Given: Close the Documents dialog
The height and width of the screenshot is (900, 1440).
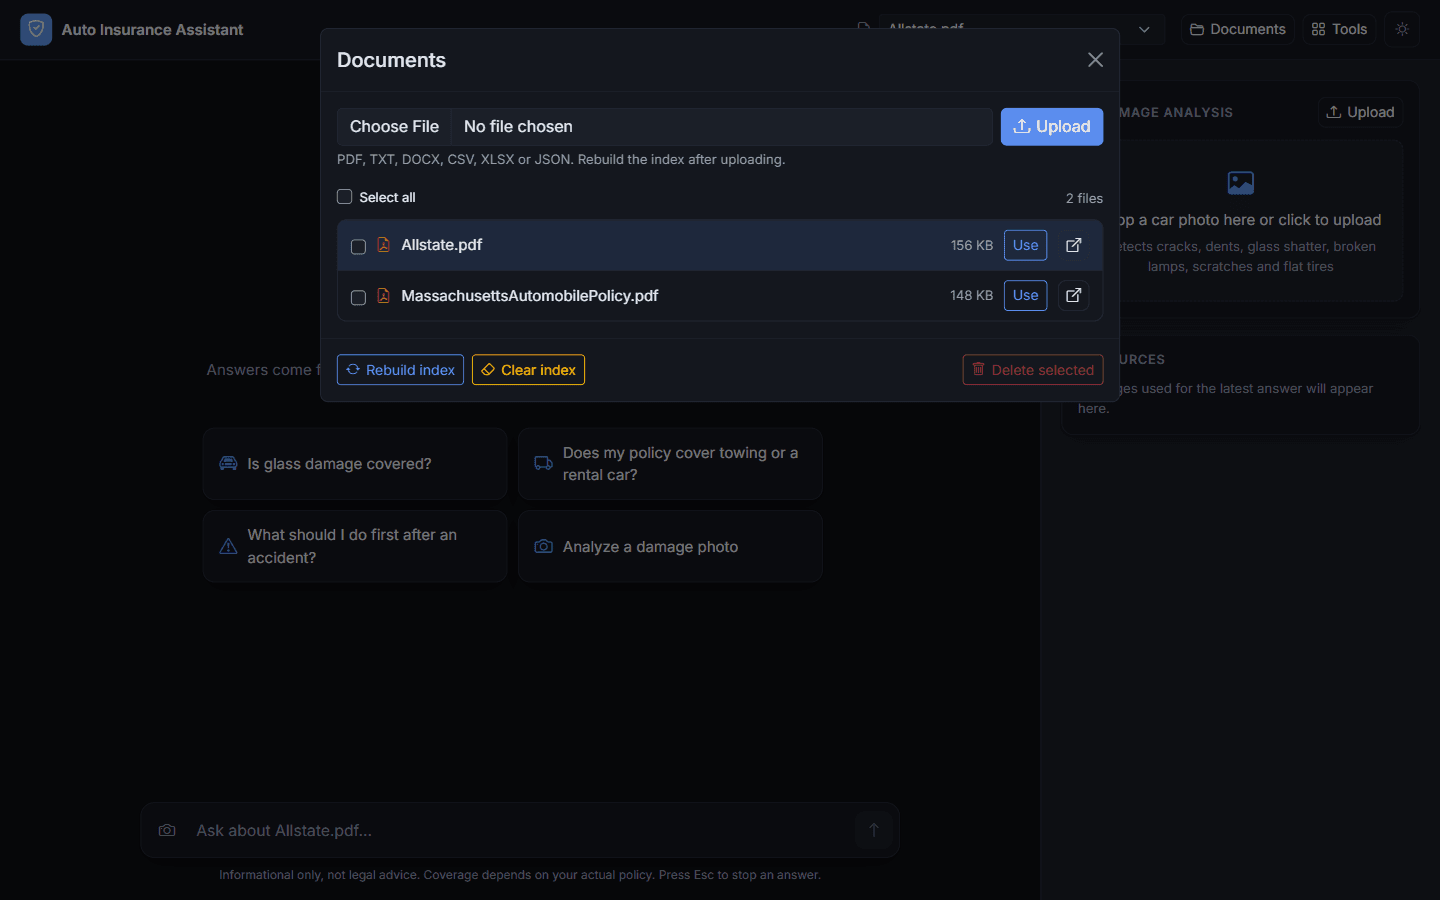Looking at the screenshot, I should pos(1095,60).
